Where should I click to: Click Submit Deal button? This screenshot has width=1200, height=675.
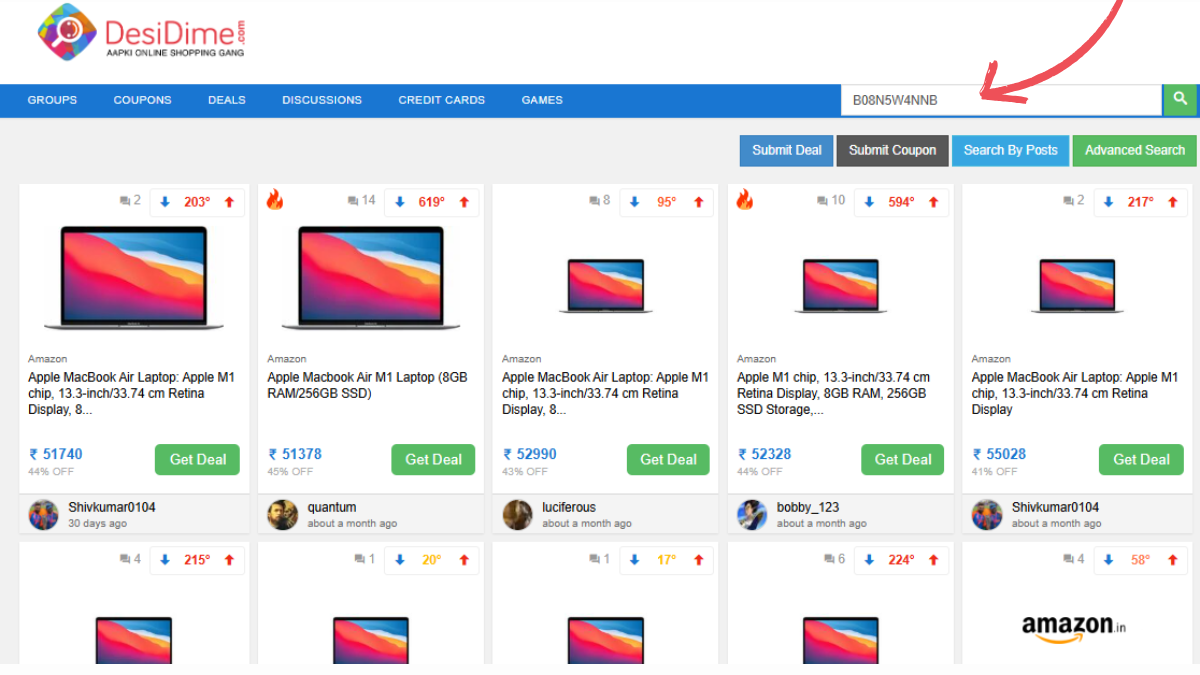coord(786,150)
